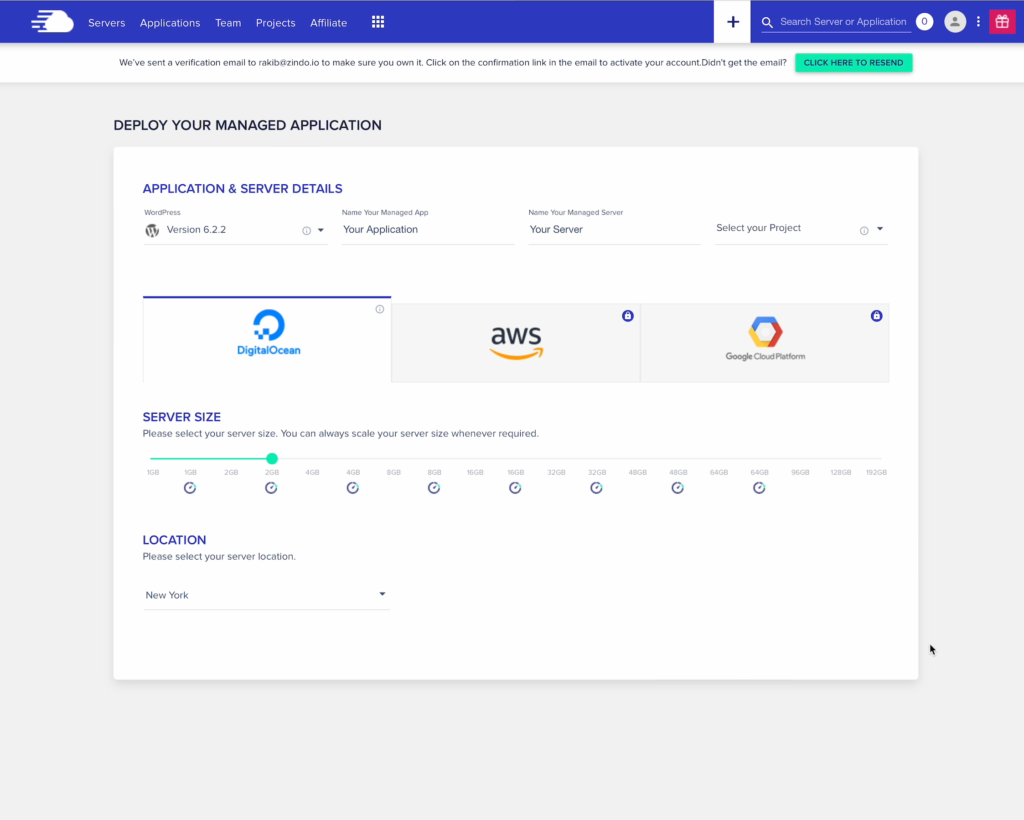Go to the Team menu item
The width and height of the screenshot is (1024, 820).
point(228,23)
